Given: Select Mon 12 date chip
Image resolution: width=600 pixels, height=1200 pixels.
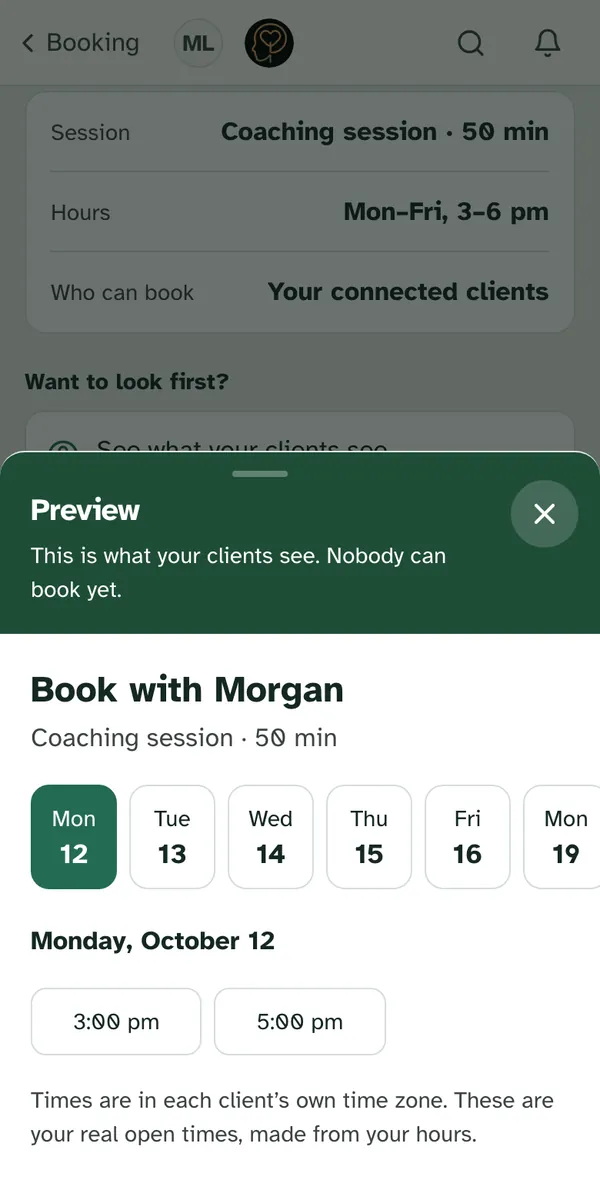Looking at the screenshot, I should [x=74, y=837].
